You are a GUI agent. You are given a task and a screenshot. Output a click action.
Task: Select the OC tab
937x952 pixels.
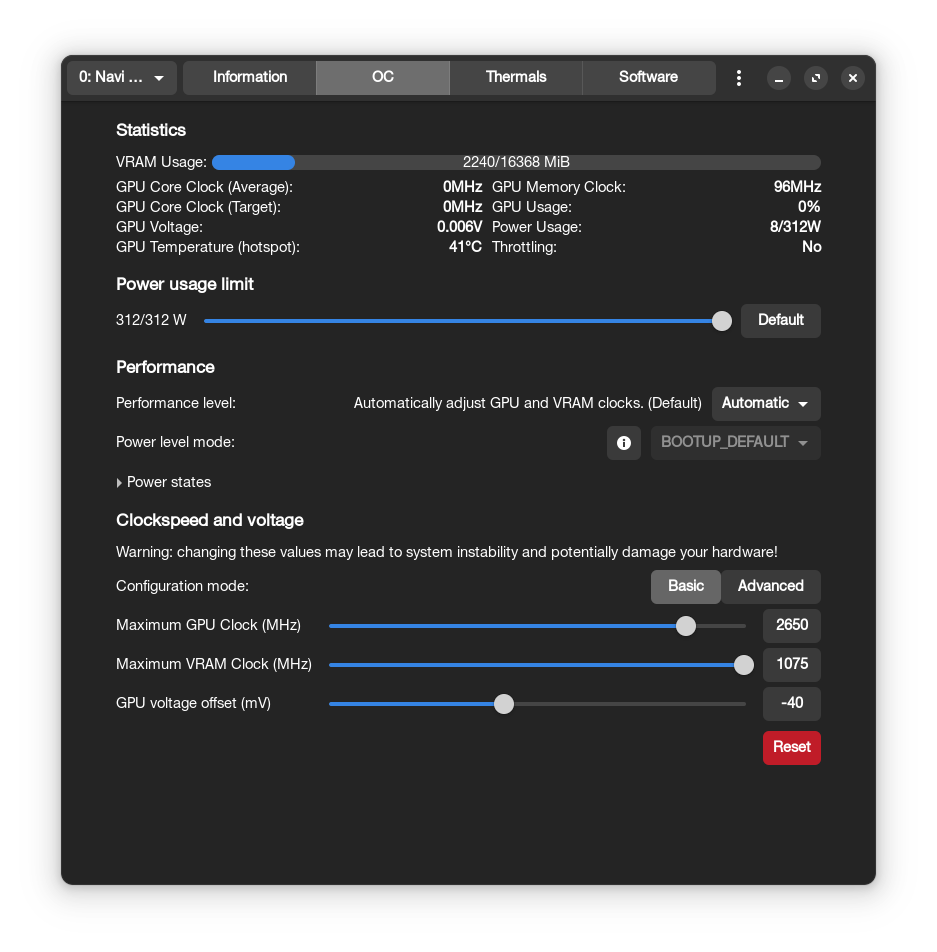[383, 77]
